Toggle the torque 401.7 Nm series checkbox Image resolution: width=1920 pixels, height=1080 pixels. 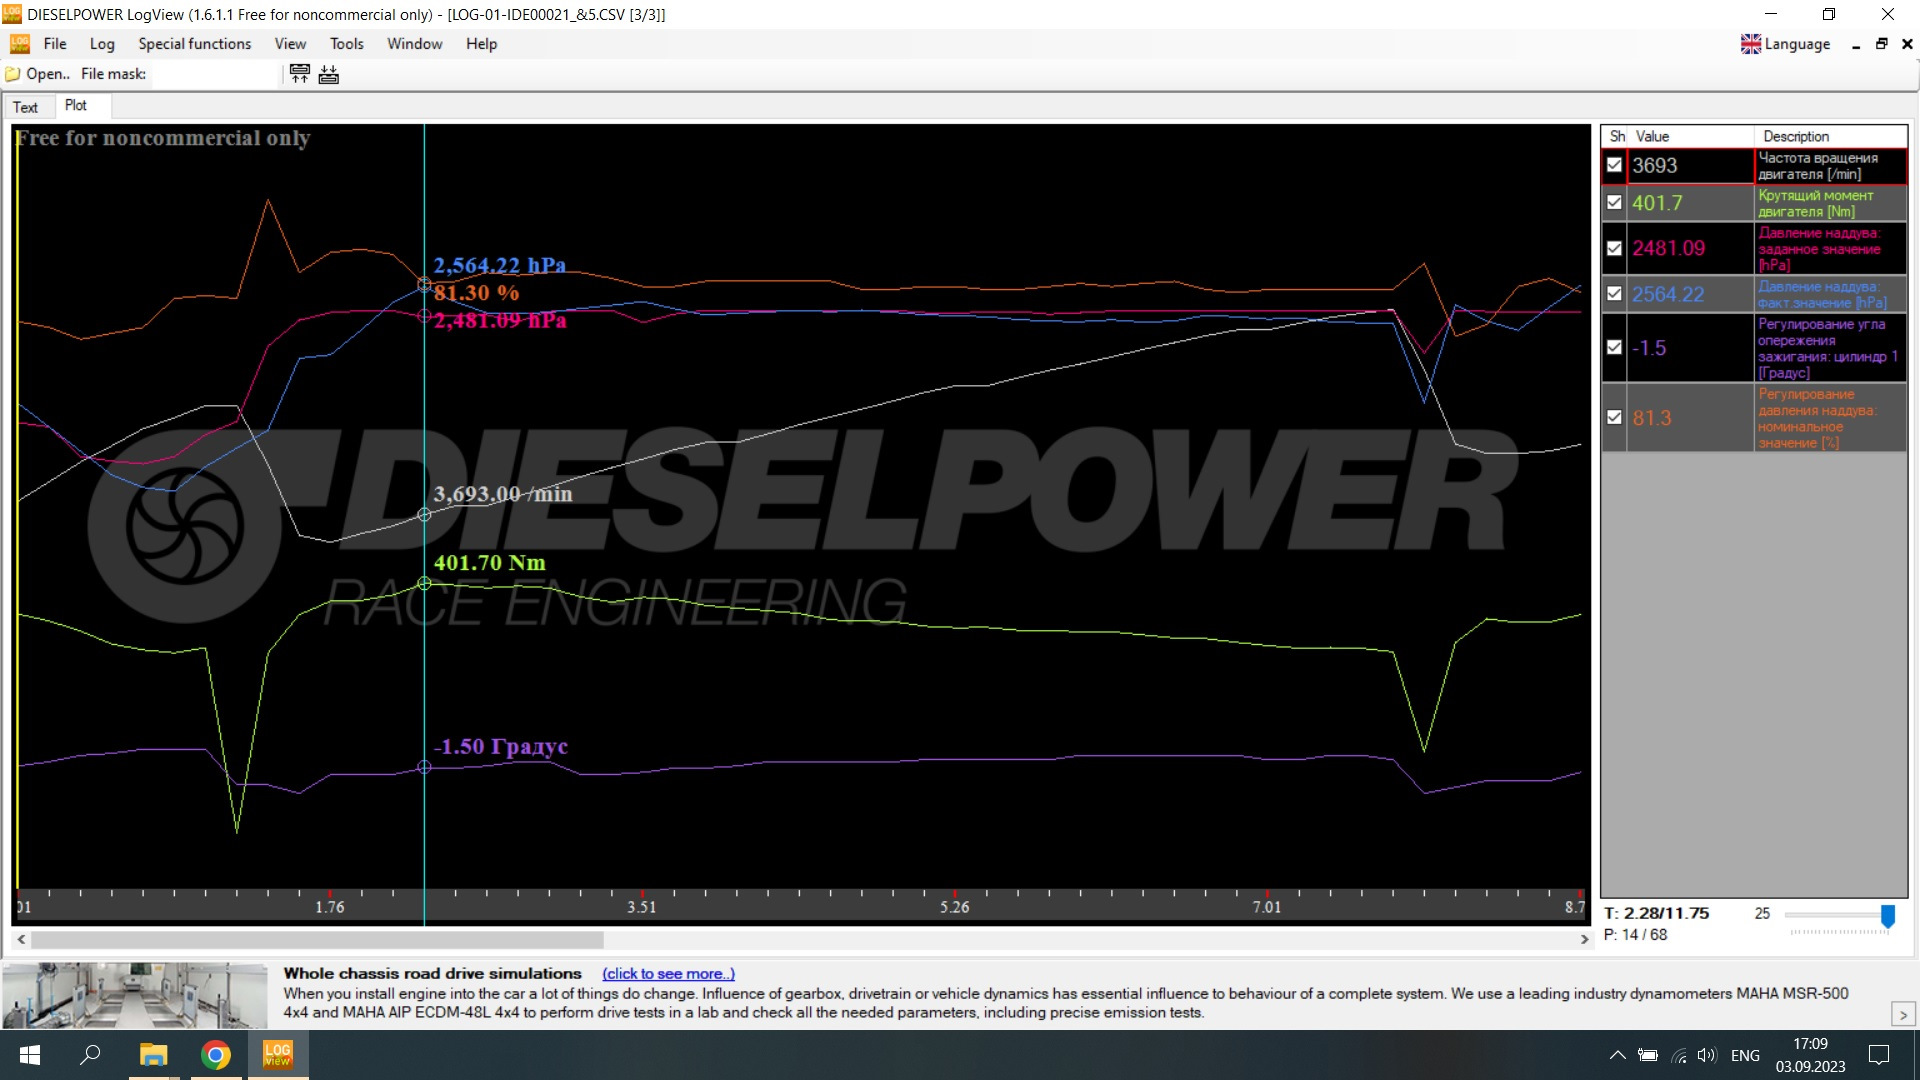(1614, 202)
